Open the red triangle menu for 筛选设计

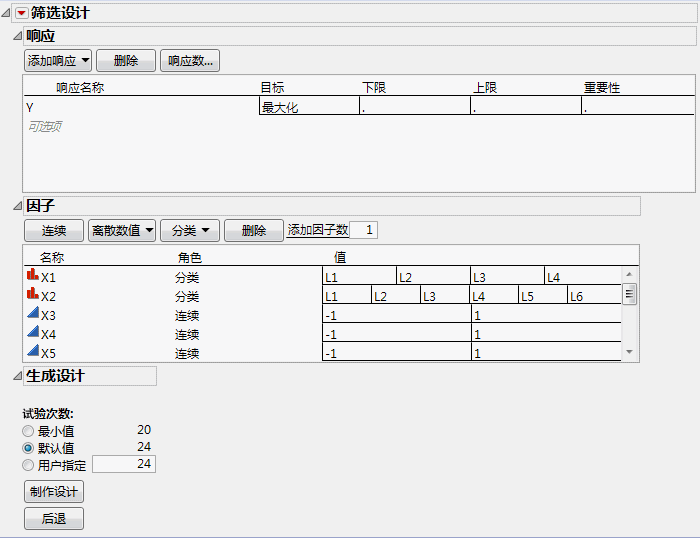click(21, 13)
